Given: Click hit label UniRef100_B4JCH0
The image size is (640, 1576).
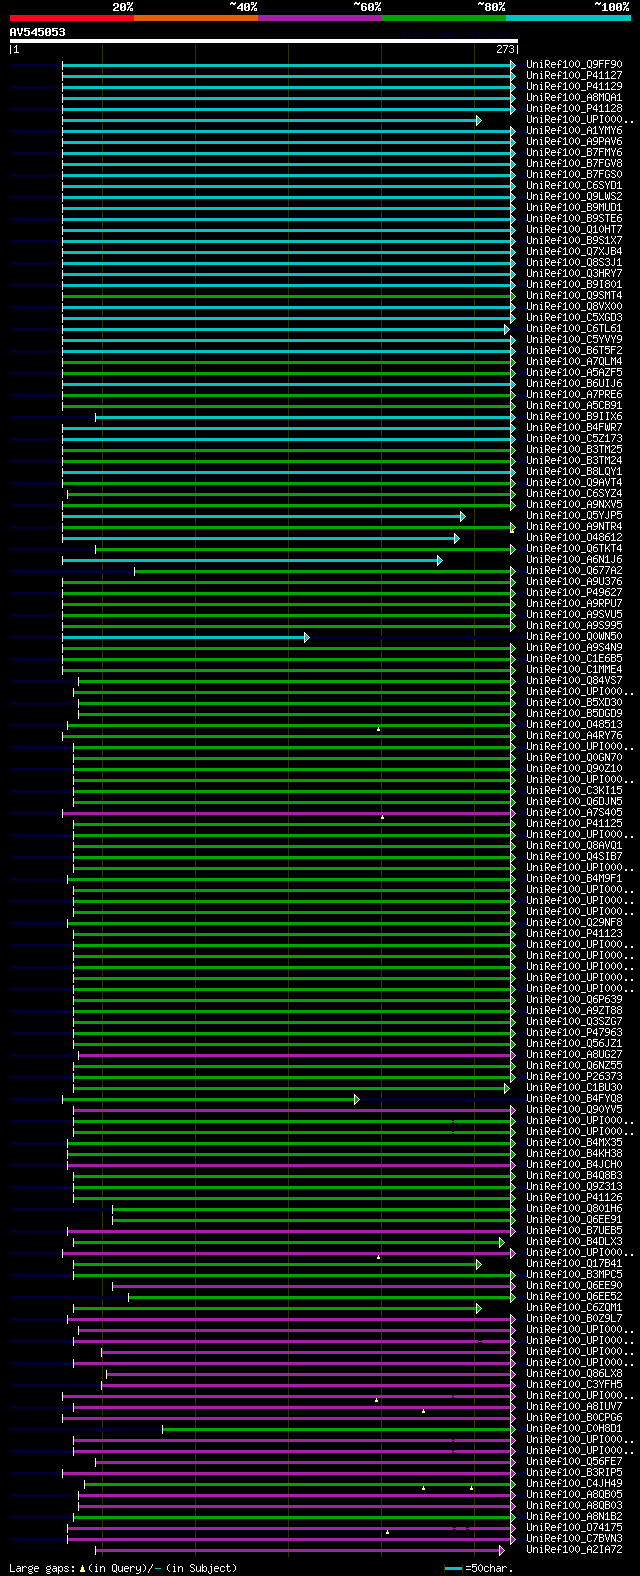Looking at the screenshot, I should click(574, 1165).
